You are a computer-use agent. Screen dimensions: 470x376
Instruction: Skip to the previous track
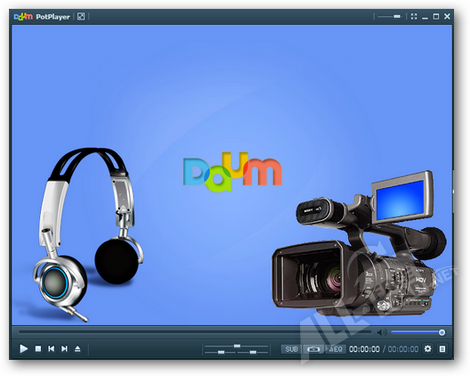[x=51, y=349]
